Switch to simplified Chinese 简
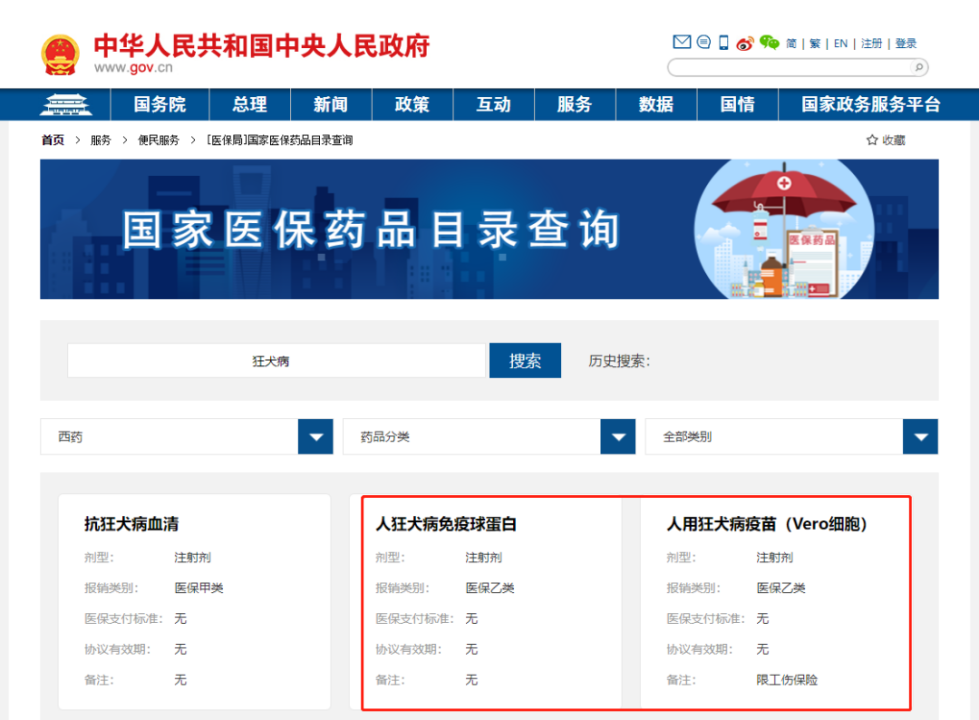Viewport: 979px width, 720px height. coord(791,43)
